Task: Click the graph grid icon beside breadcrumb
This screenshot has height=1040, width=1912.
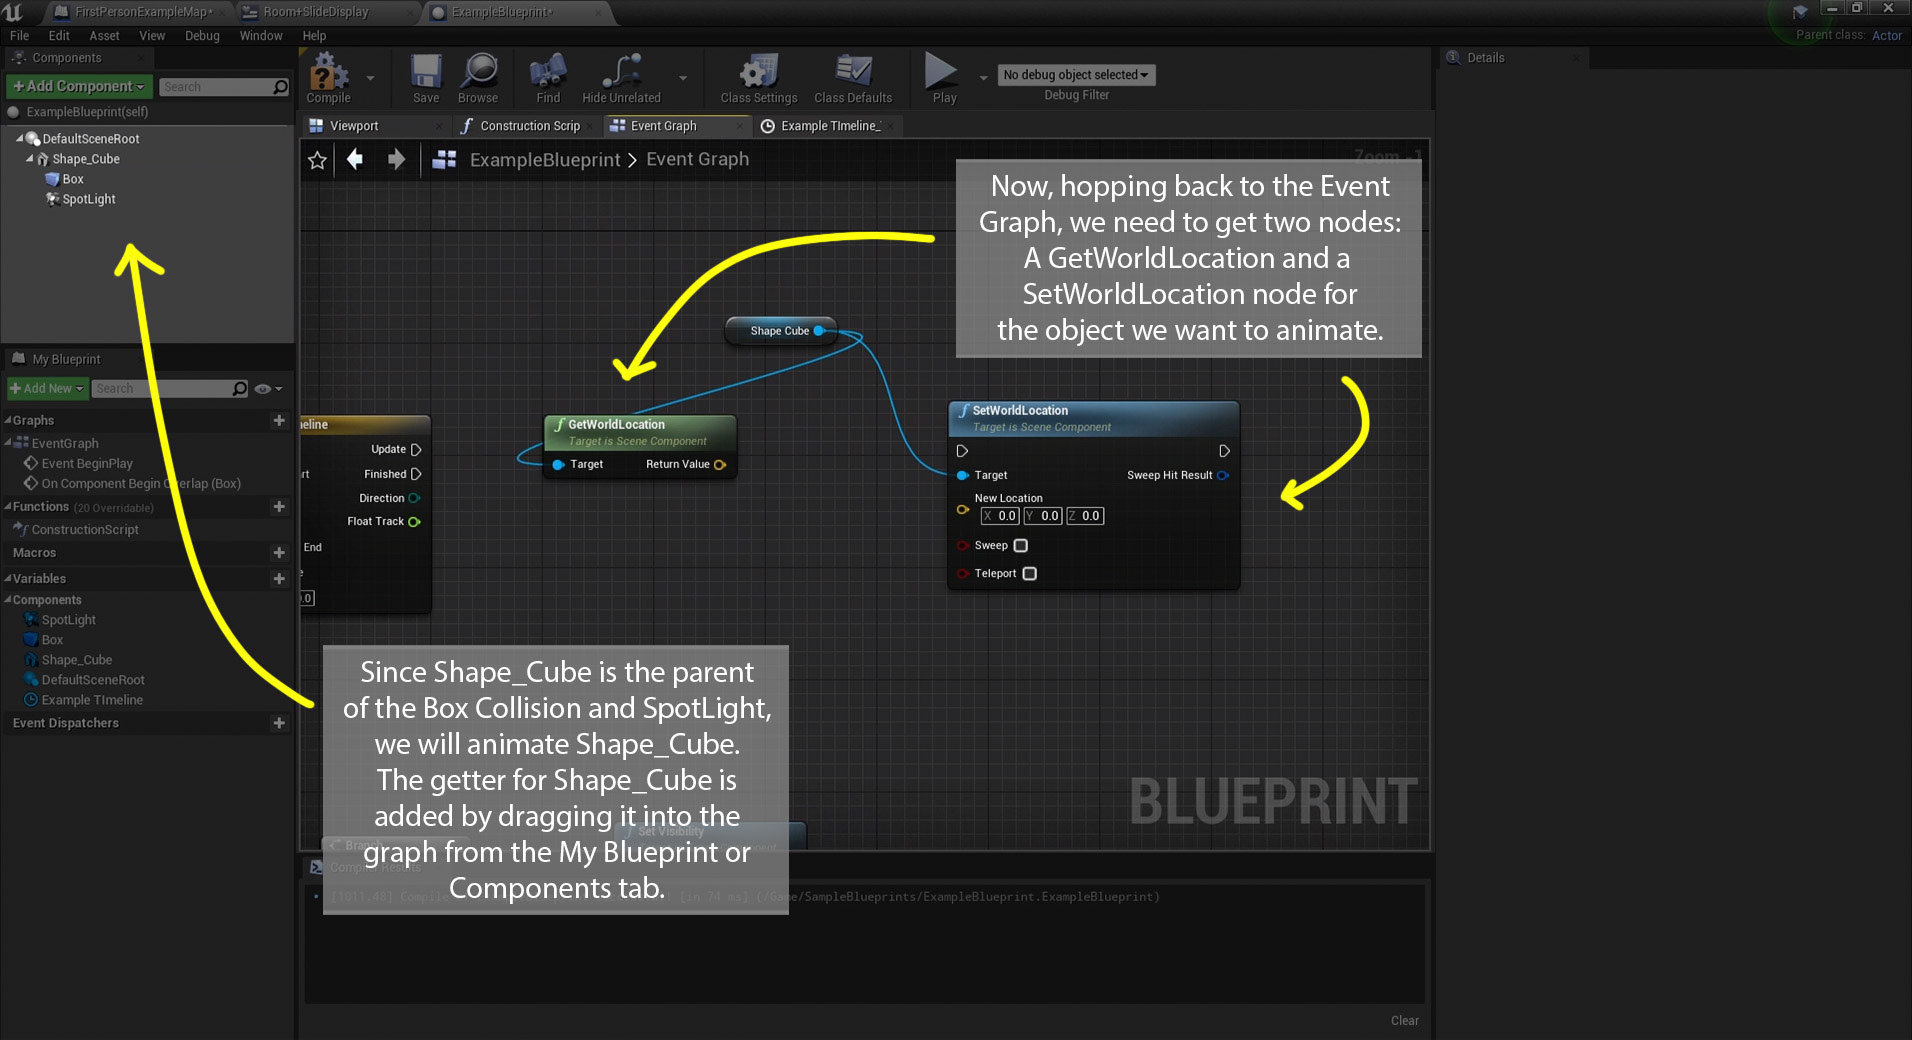Action: click(444, 159)
